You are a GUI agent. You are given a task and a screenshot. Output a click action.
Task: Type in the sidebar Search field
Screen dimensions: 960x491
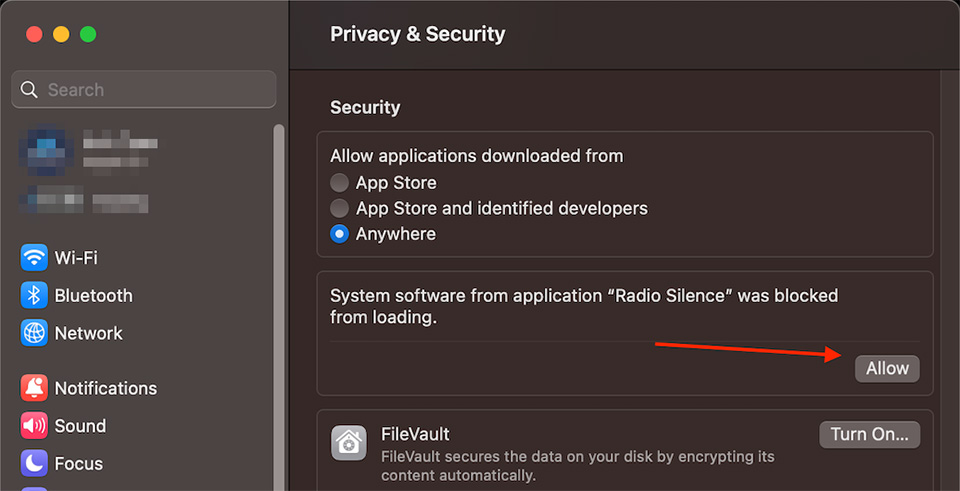[x=150, y=90]
